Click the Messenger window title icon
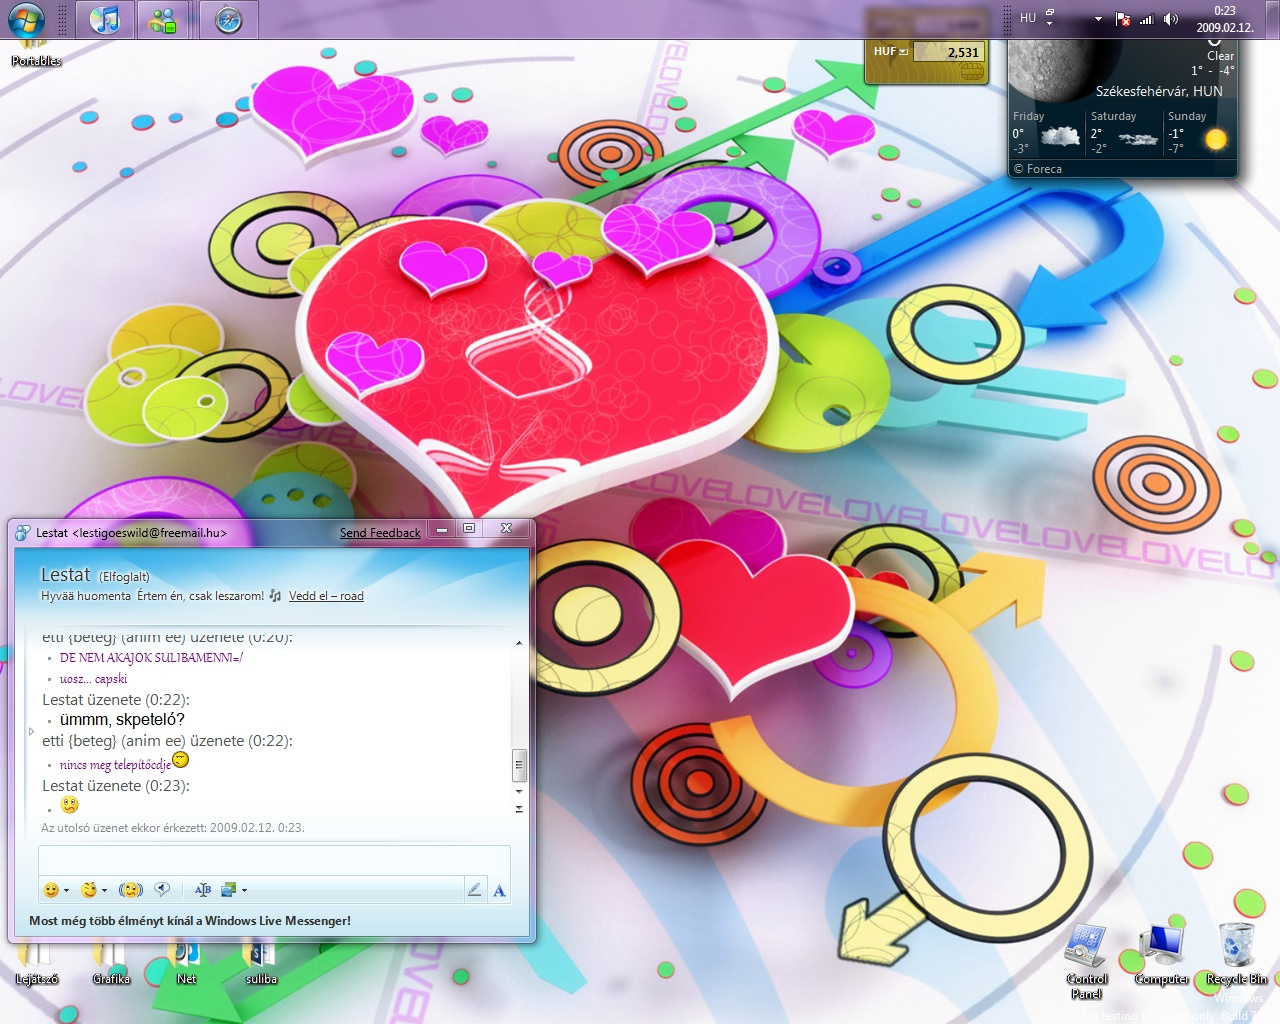This screenshot has width=1280, height=1024. (23, 533)
